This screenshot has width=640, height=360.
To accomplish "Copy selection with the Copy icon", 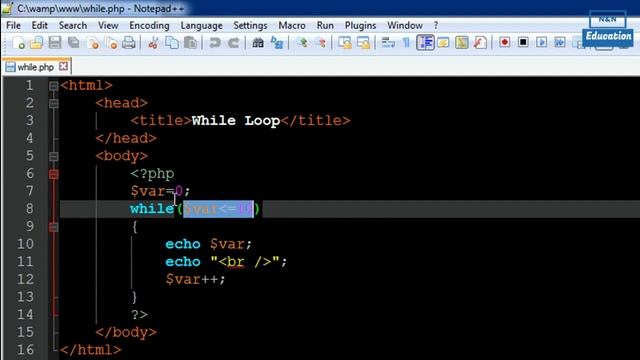I will coord(172,42).
